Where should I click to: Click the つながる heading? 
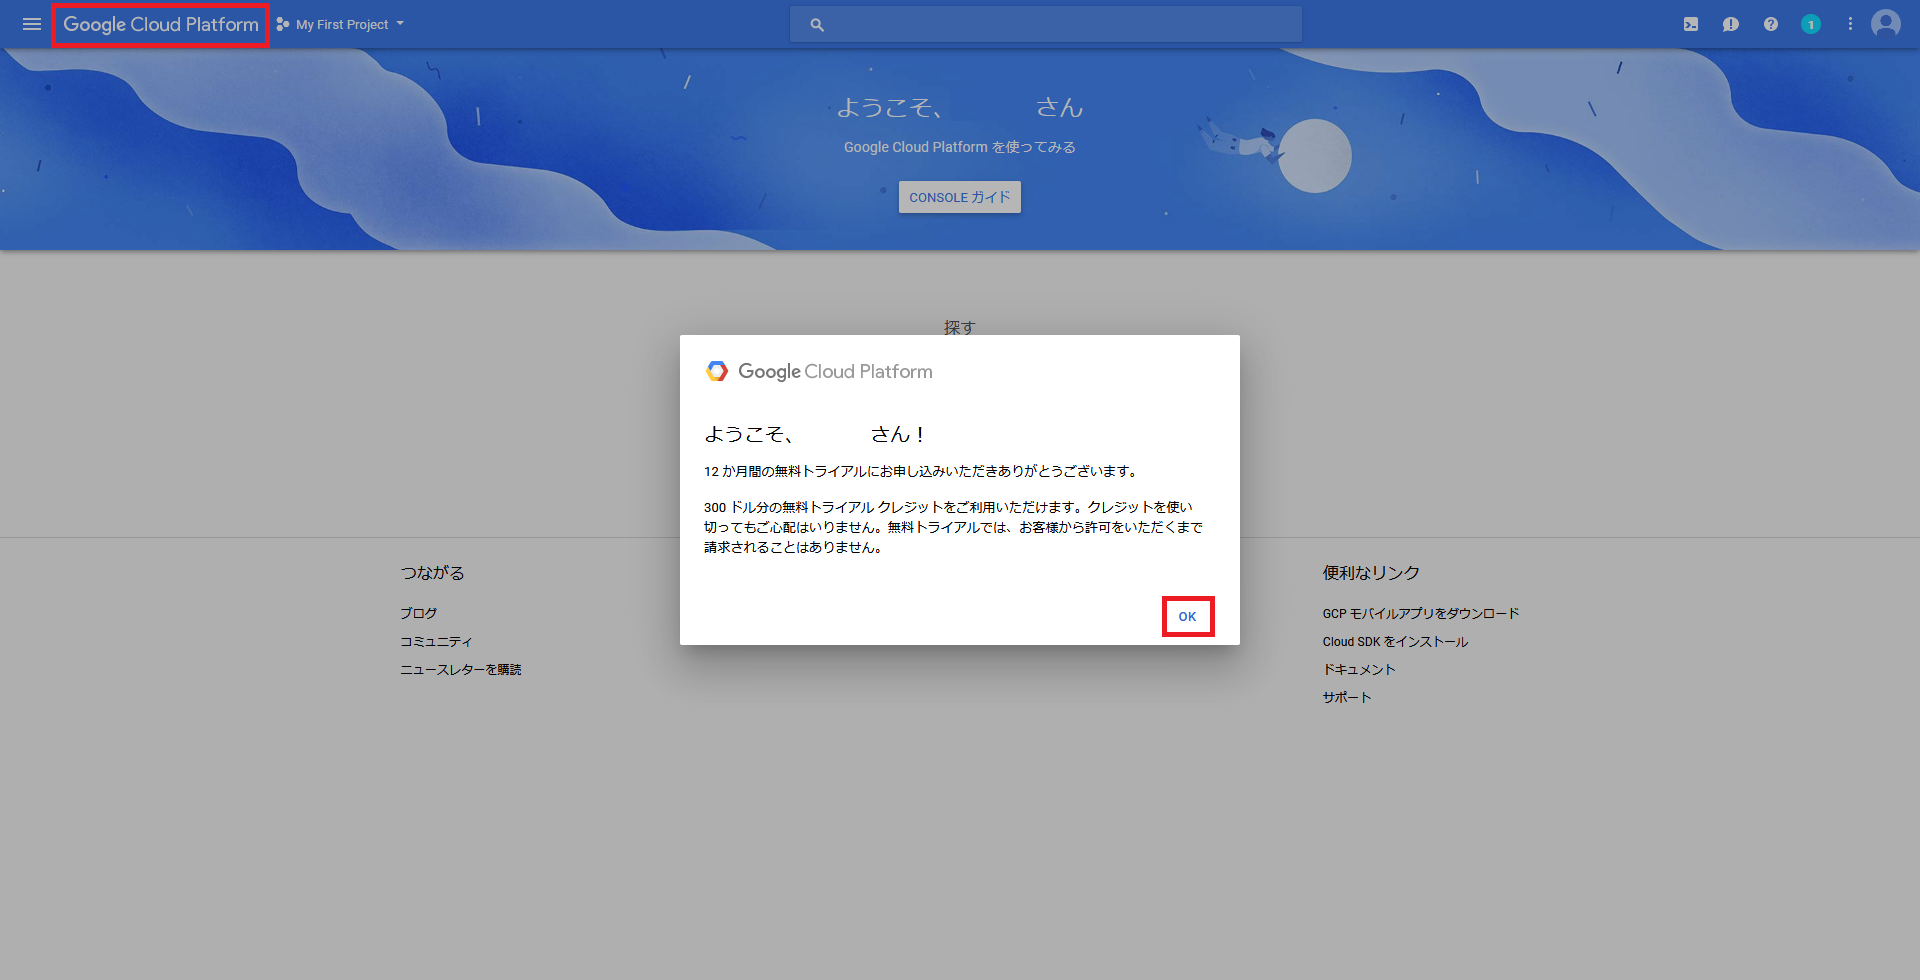[x=433, y=572]
